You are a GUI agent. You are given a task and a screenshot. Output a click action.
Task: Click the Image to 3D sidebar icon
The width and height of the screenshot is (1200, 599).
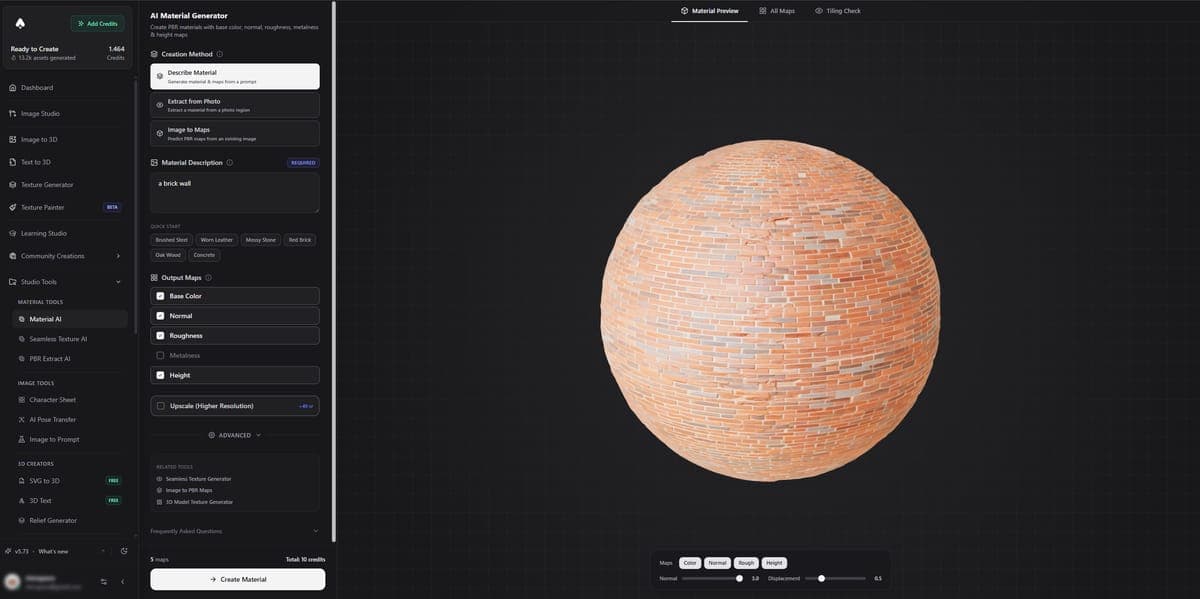(12, 140)
